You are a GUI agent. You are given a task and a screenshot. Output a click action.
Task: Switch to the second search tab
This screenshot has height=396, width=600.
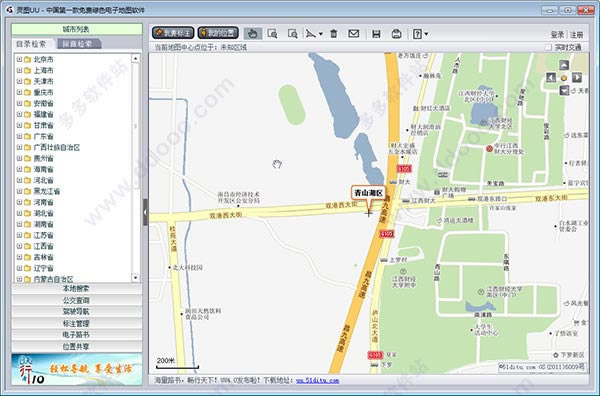click(x=78, y=44)
